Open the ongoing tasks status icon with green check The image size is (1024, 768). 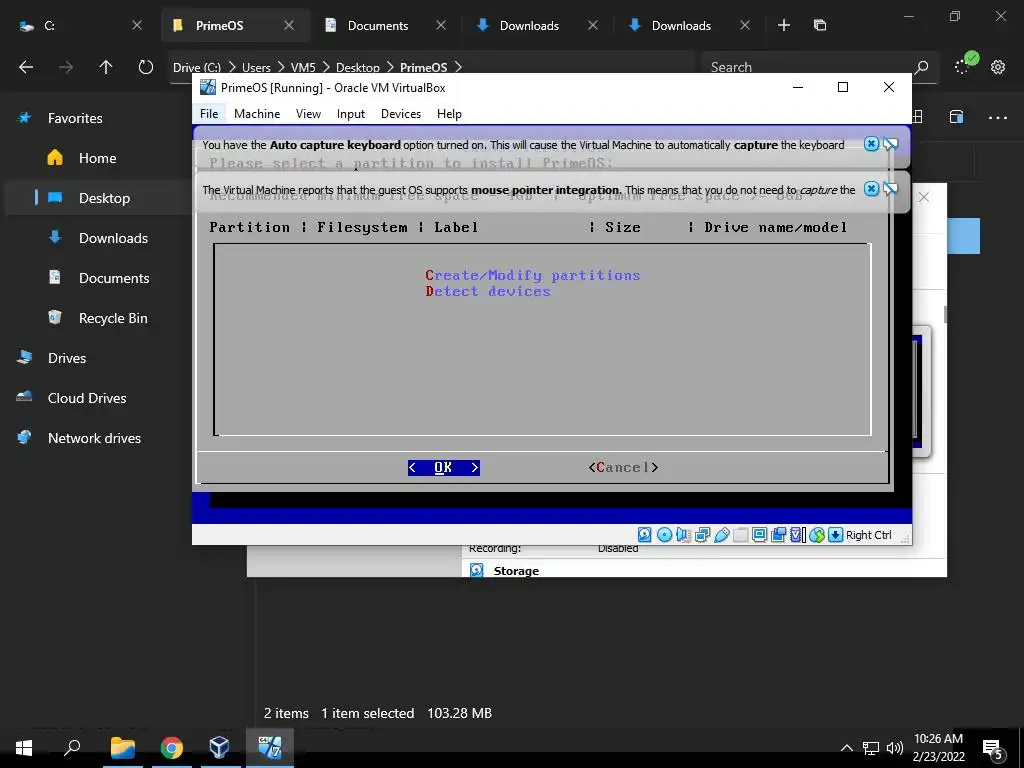[965, 64]
